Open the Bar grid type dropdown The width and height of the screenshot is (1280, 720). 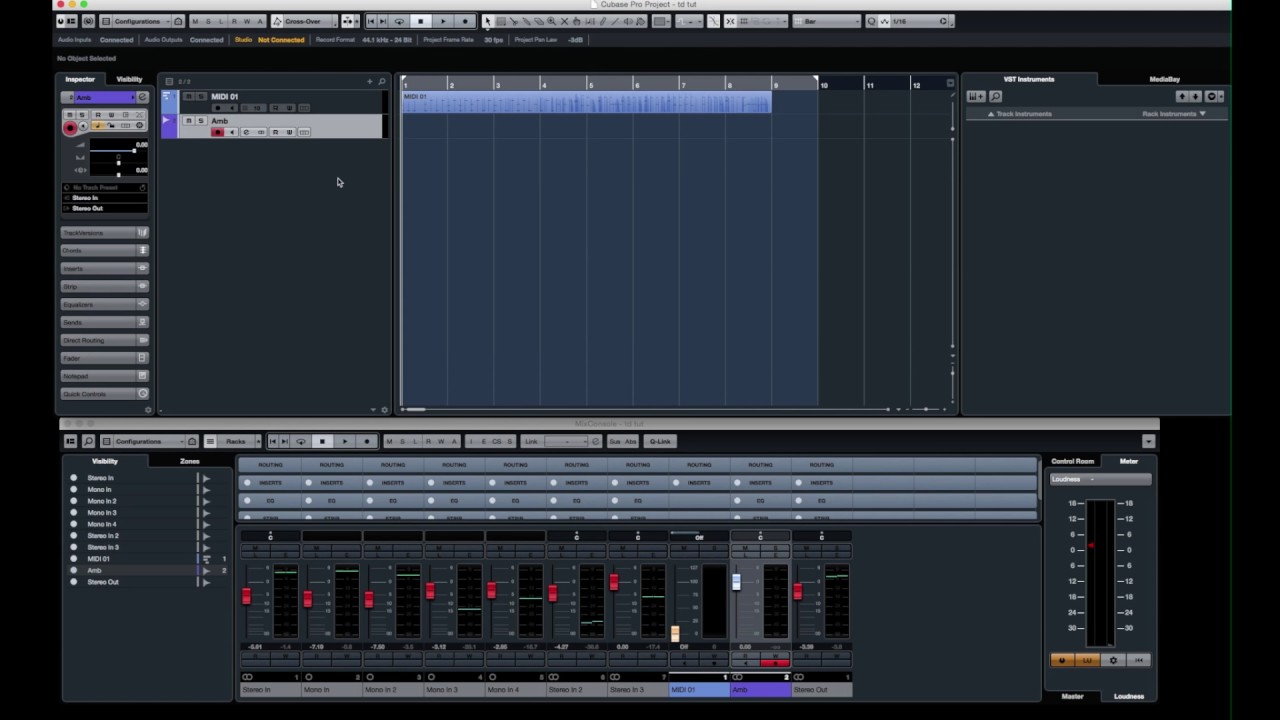(826, 21)
